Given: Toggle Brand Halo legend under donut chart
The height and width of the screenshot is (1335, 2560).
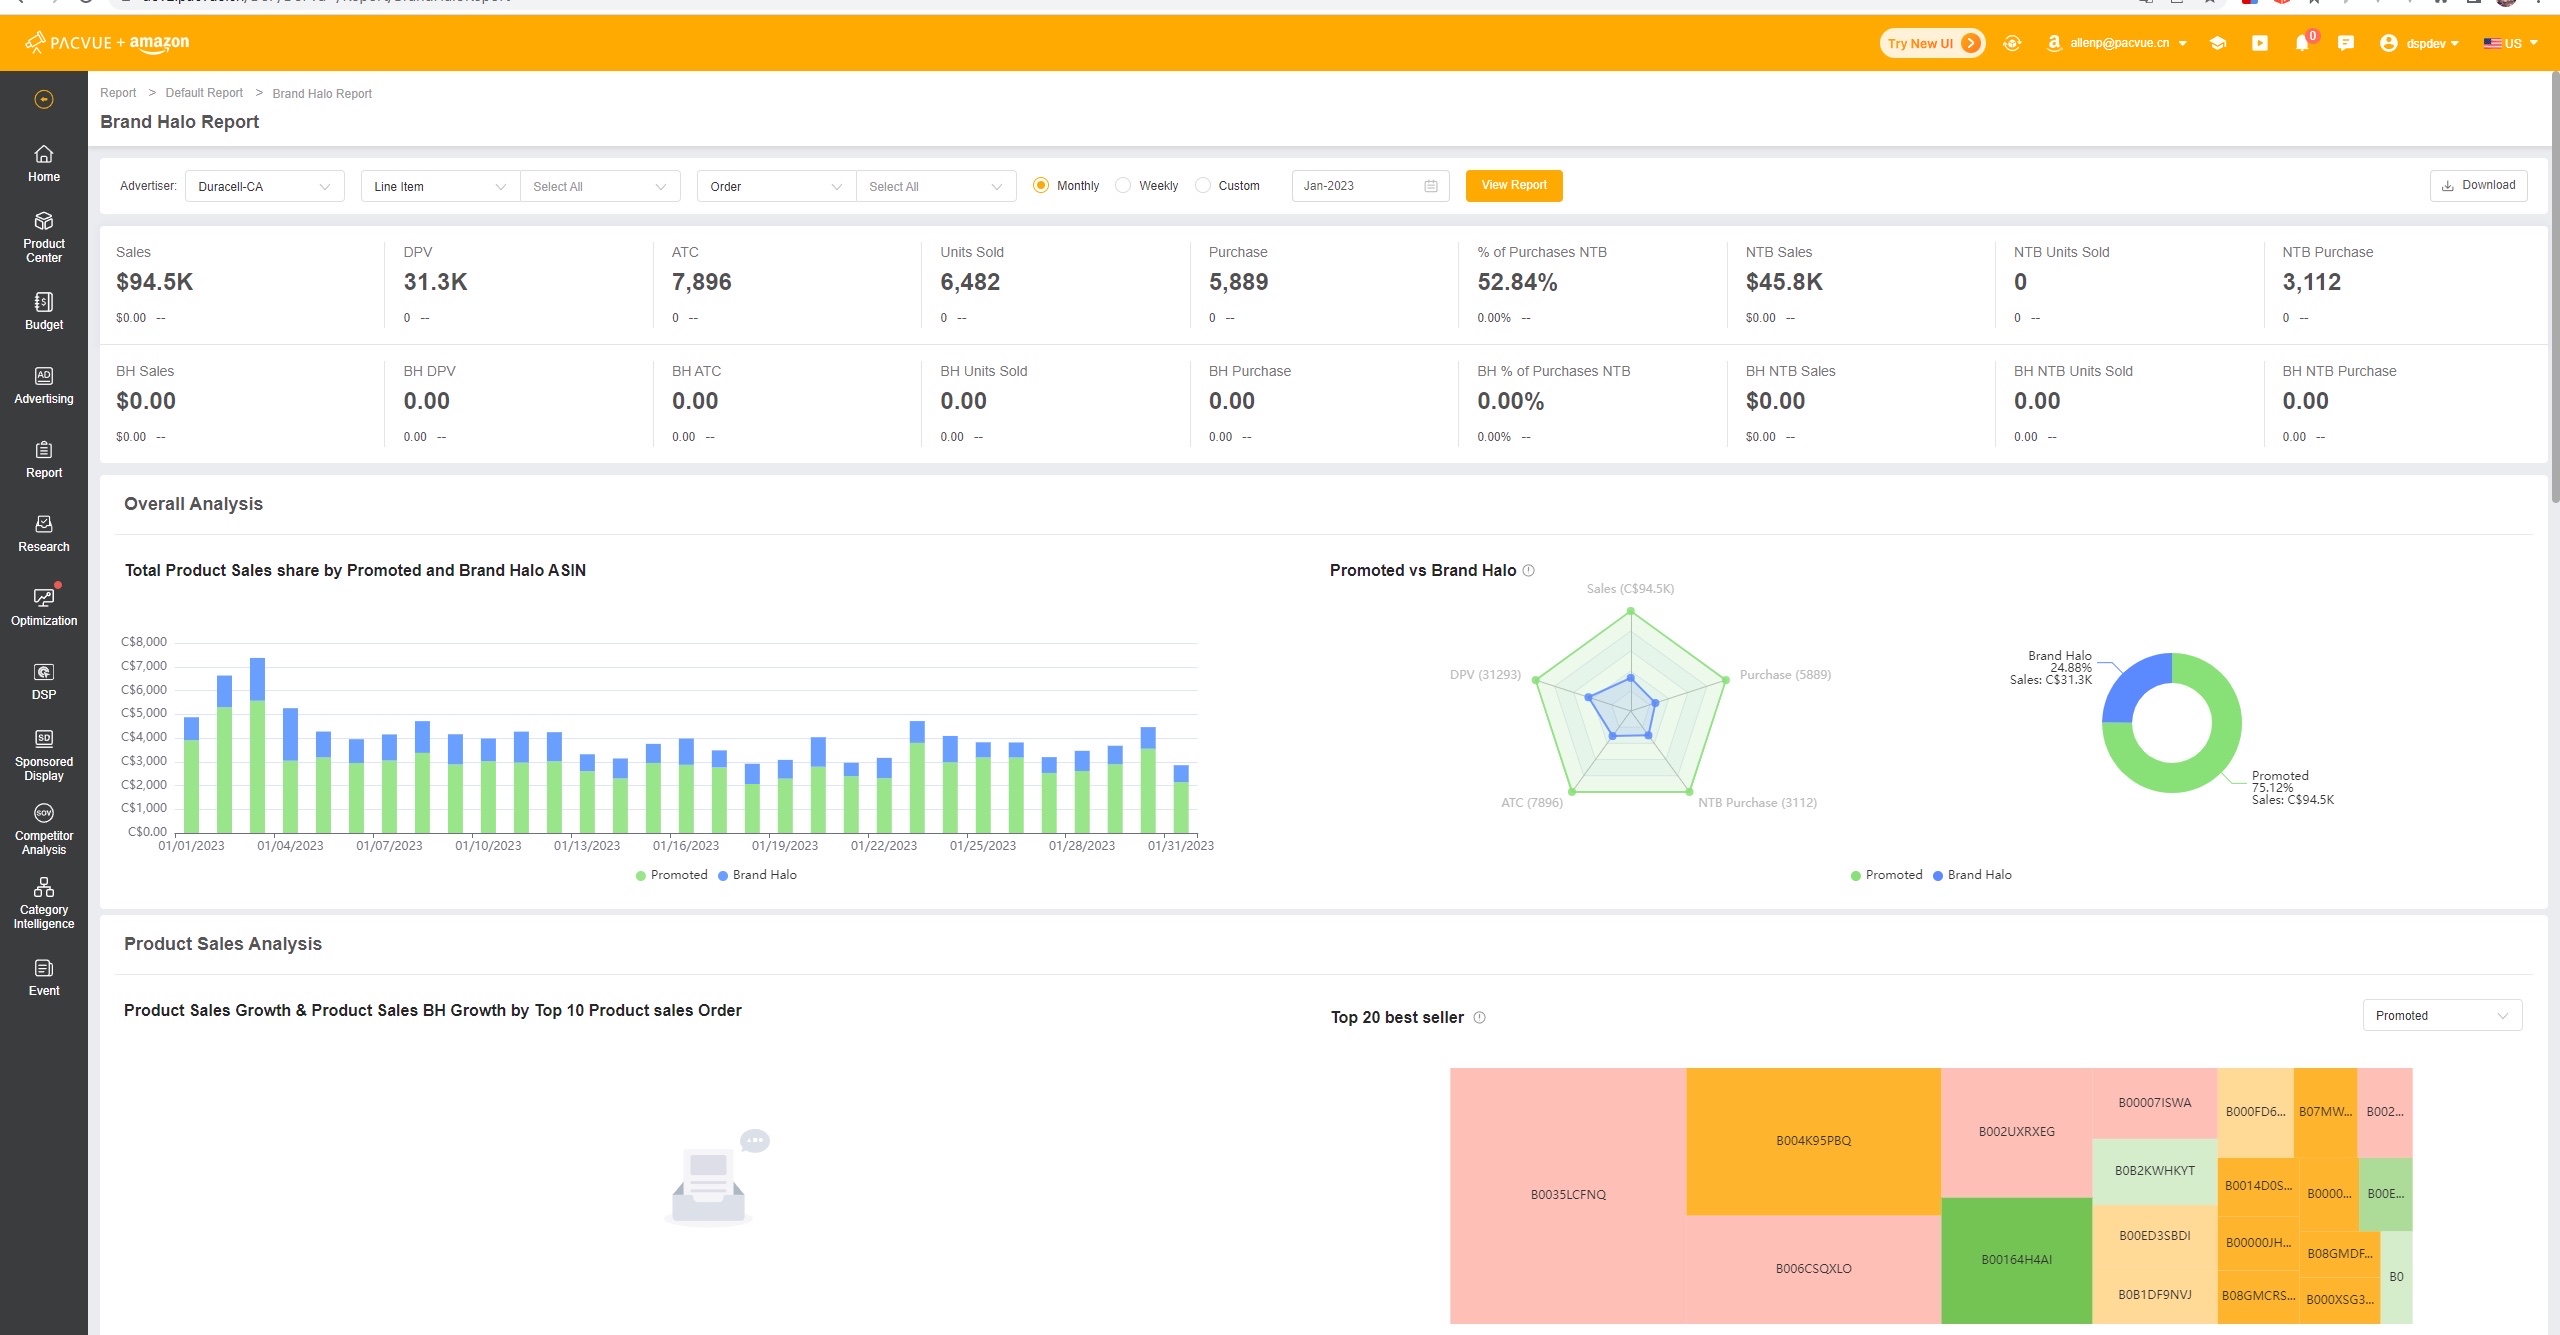Looking at the screenshot, I should pos(1972,875).
